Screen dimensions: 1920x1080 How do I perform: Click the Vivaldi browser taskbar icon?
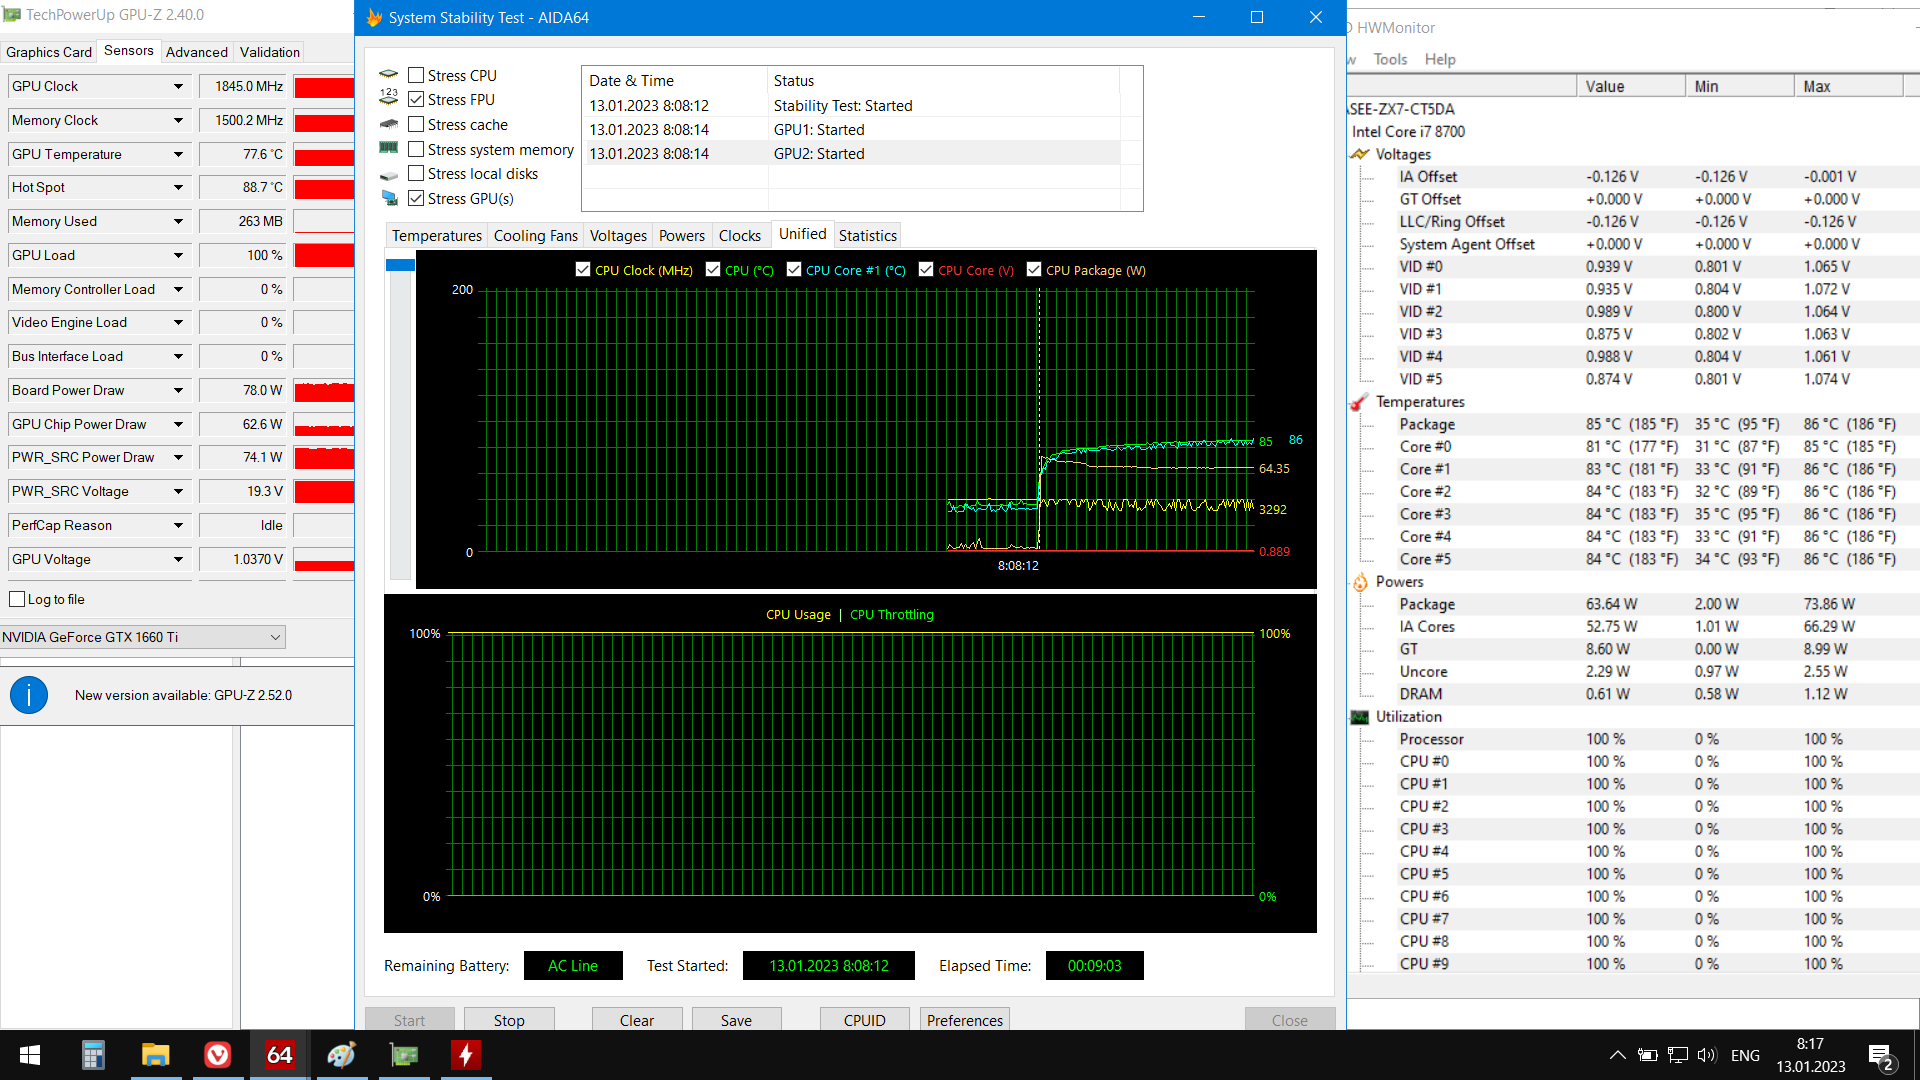217,1055
